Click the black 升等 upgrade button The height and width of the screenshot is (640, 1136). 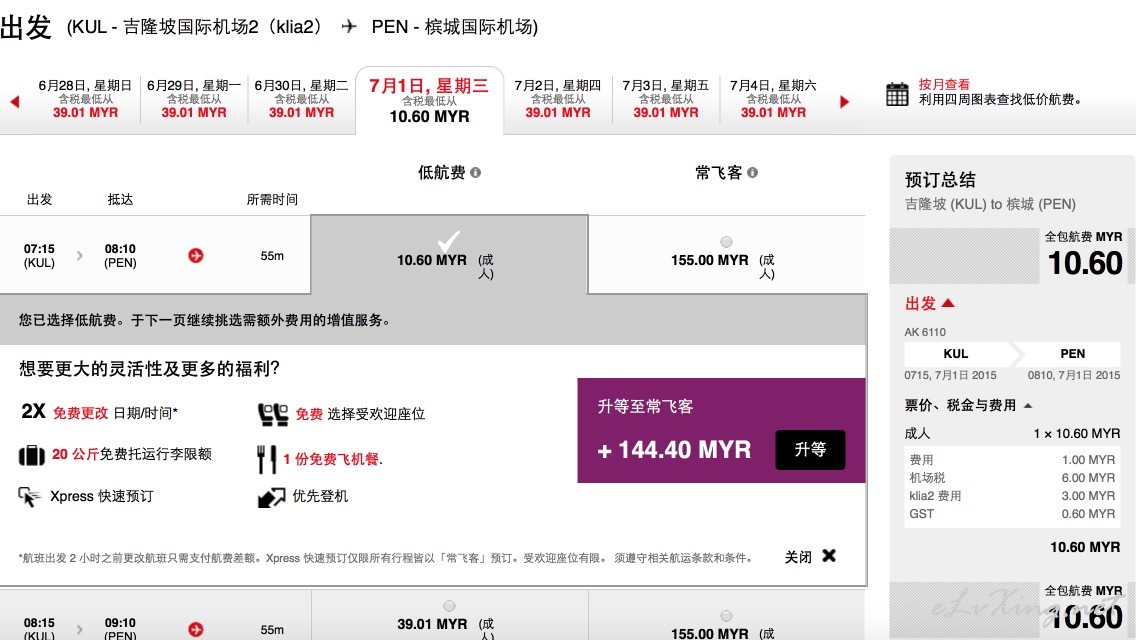pyautogui.click(x=810, y=450)
